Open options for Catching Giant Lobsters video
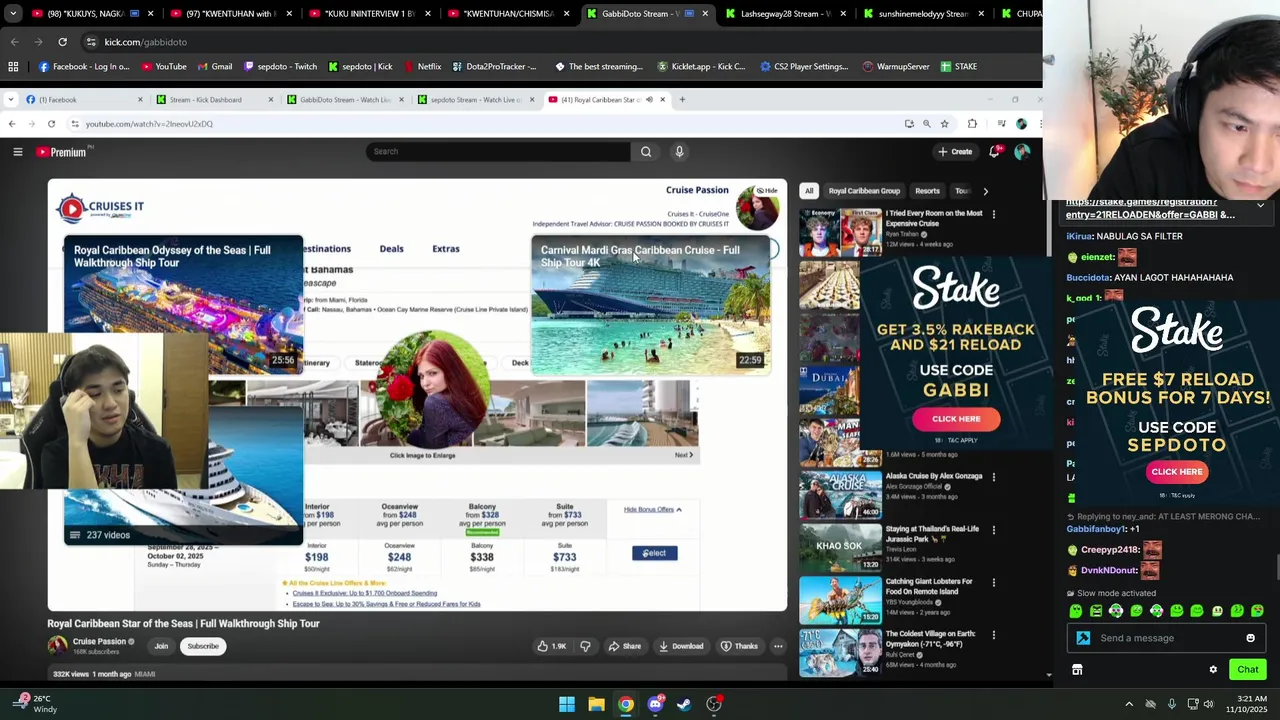 point(993,582)
